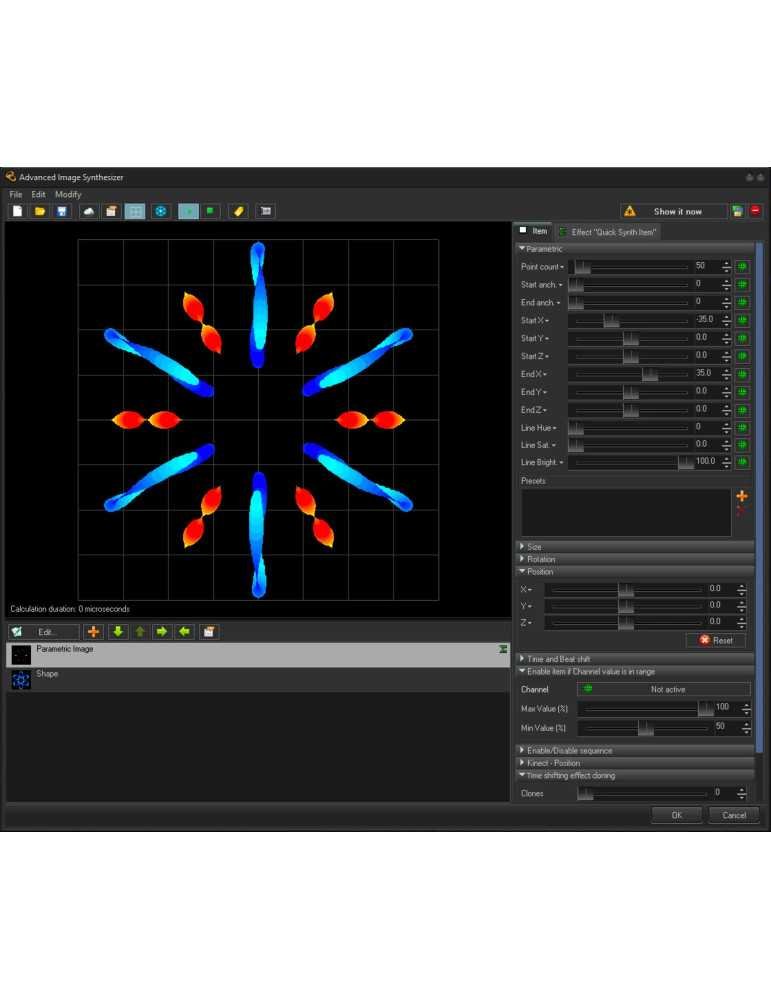The image size is (771, 1000).
Task: Expand the Rotation section
Action: click(x=540, y=559)
